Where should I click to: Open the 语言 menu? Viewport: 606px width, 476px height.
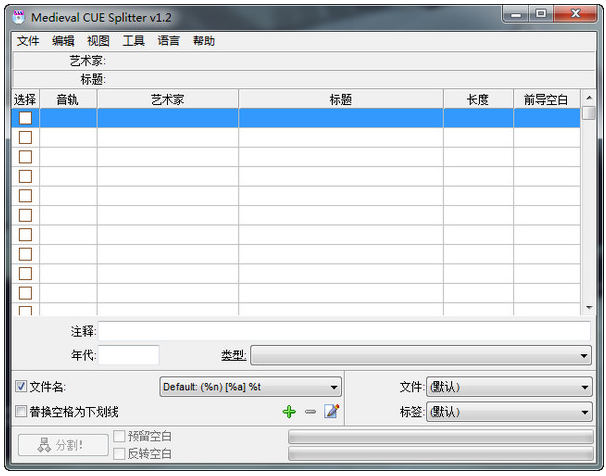pyautogui.click(x=169, y=41)
